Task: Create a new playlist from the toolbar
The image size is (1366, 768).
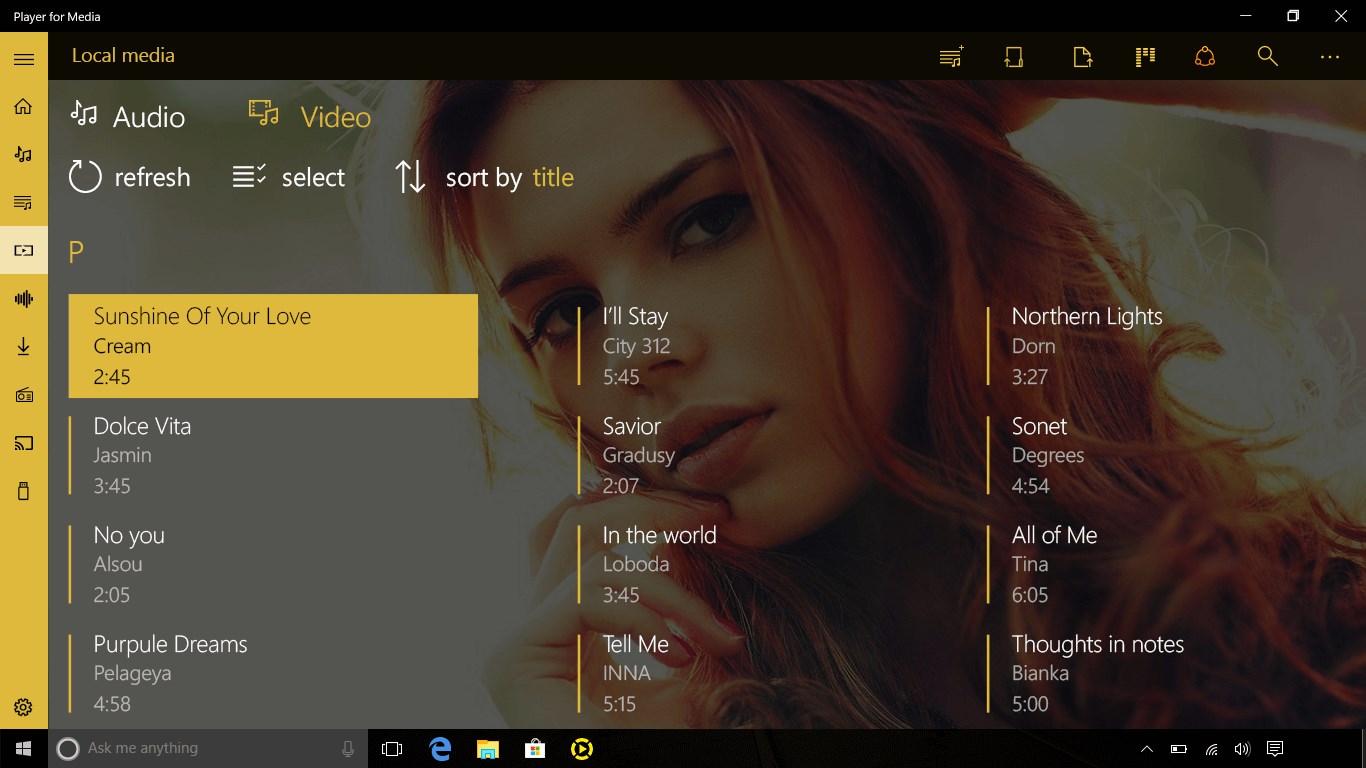Action: coord(950,57)
